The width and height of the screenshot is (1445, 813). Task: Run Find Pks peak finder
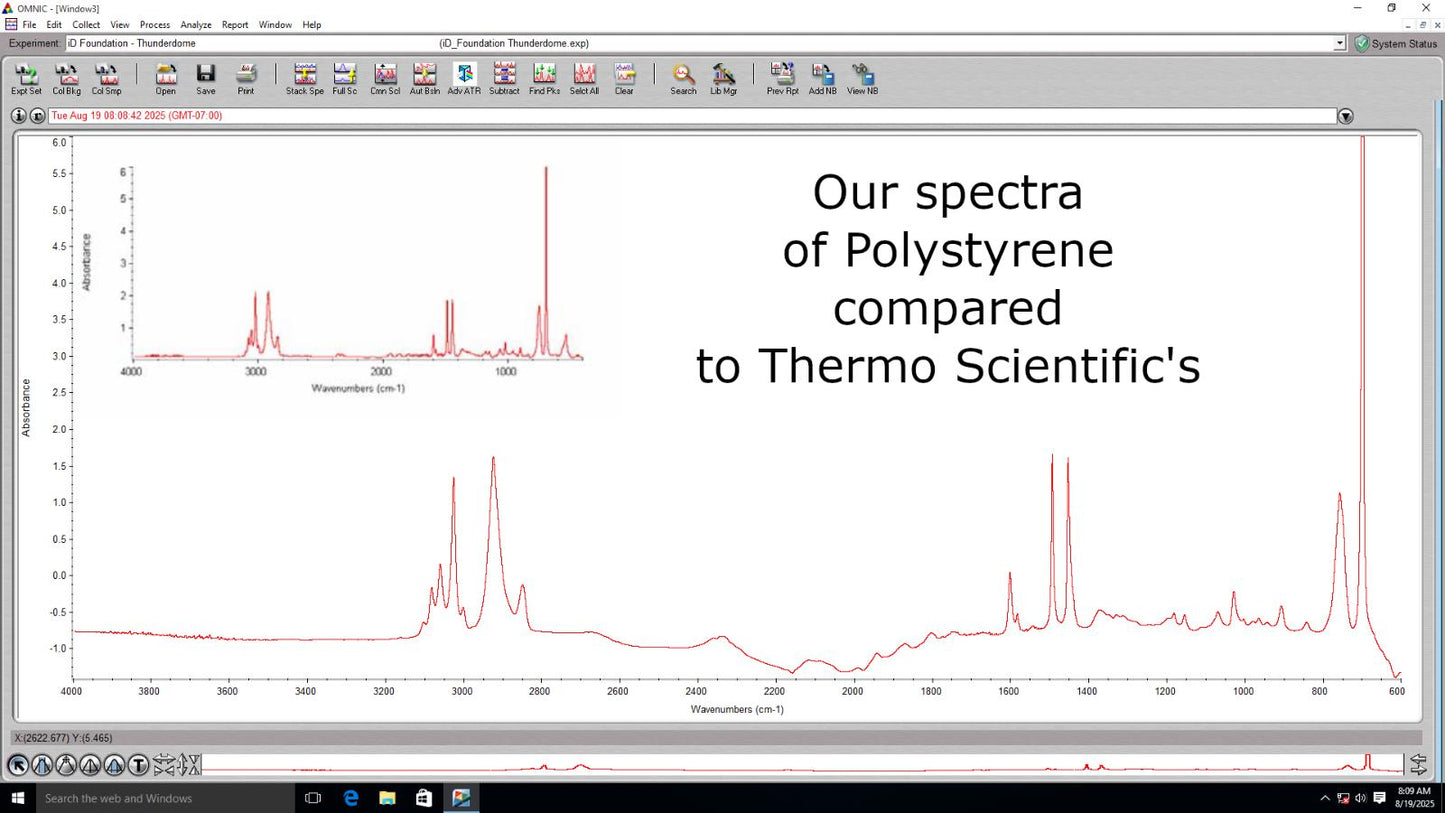[x=544, y=79]
